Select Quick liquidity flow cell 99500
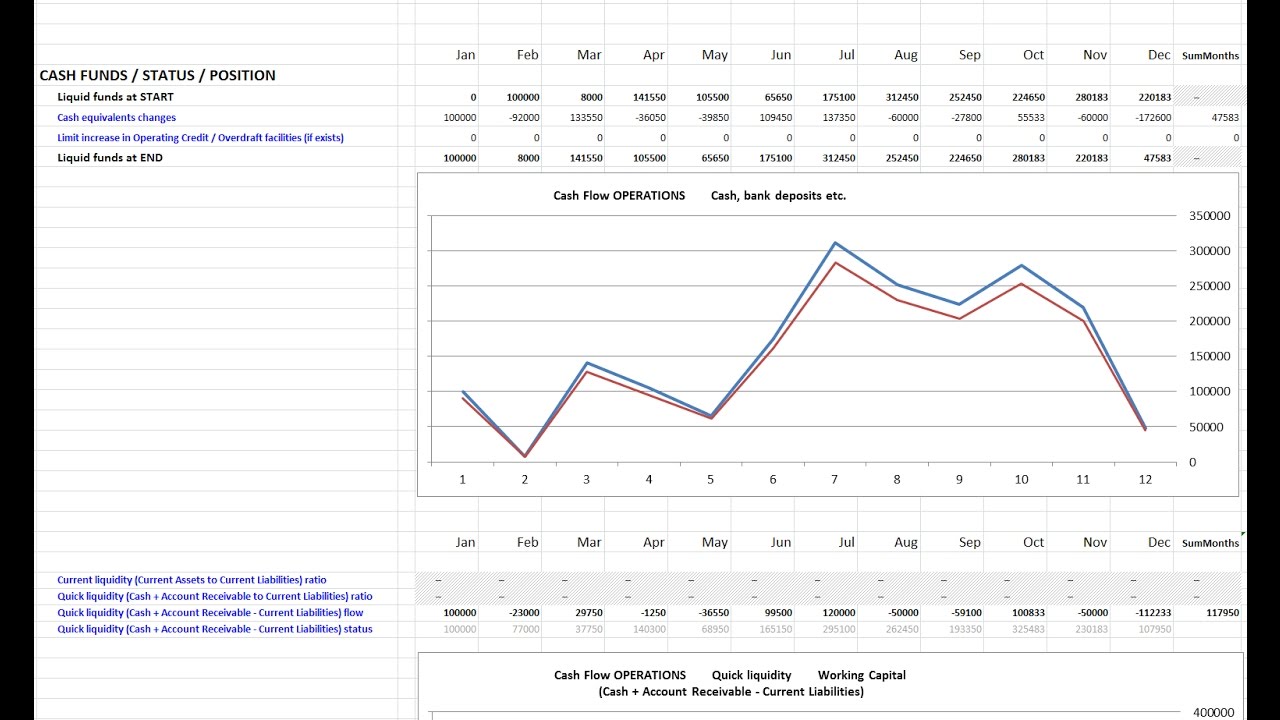 pyautogui.click(x=777, y=613)
